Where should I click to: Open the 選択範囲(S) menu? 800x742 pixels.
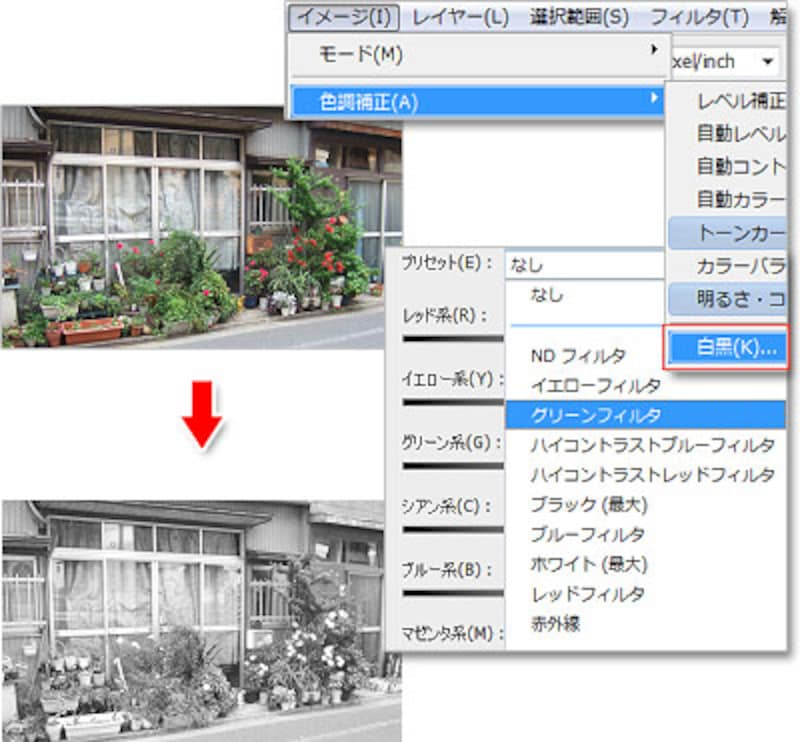[x=579, y=17]
